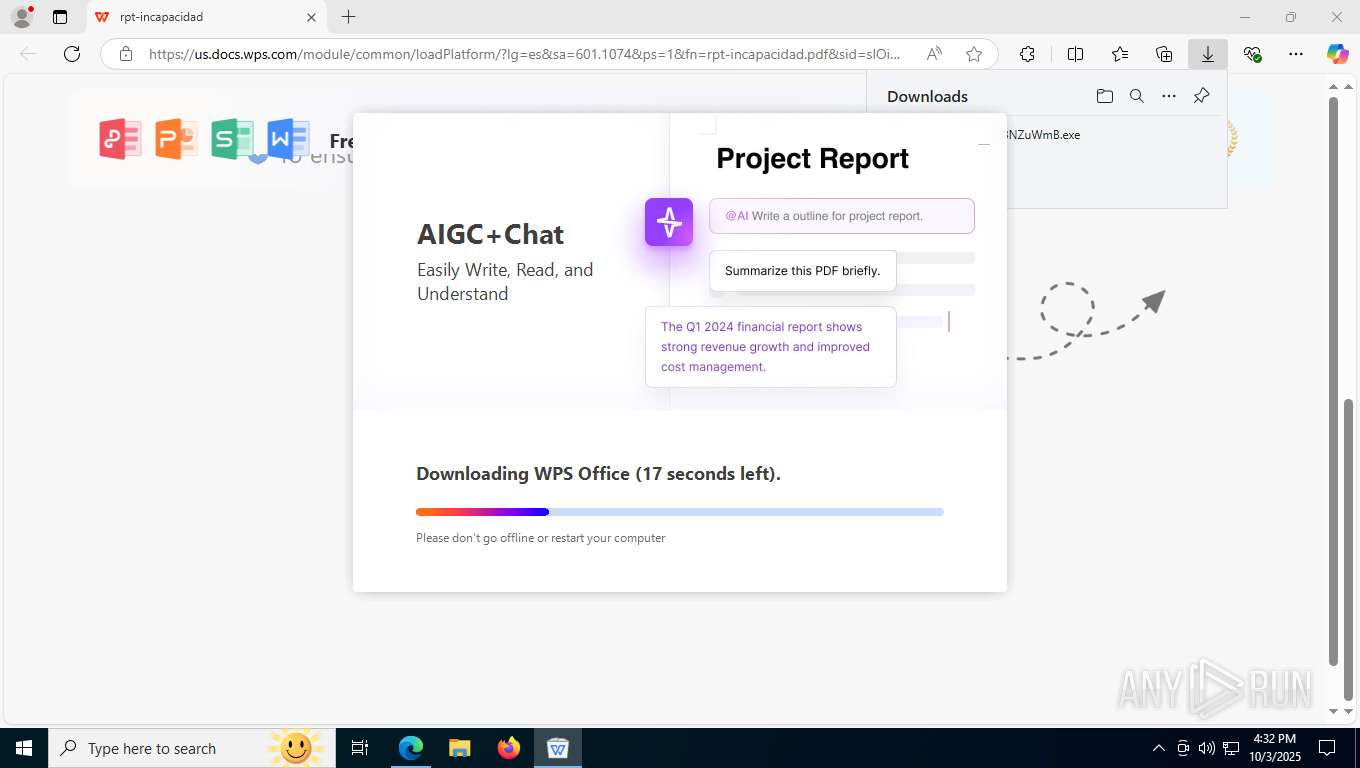Open File Explorer from the taskbar
Screen dimensions: 1360x768
tap(459, 748)
